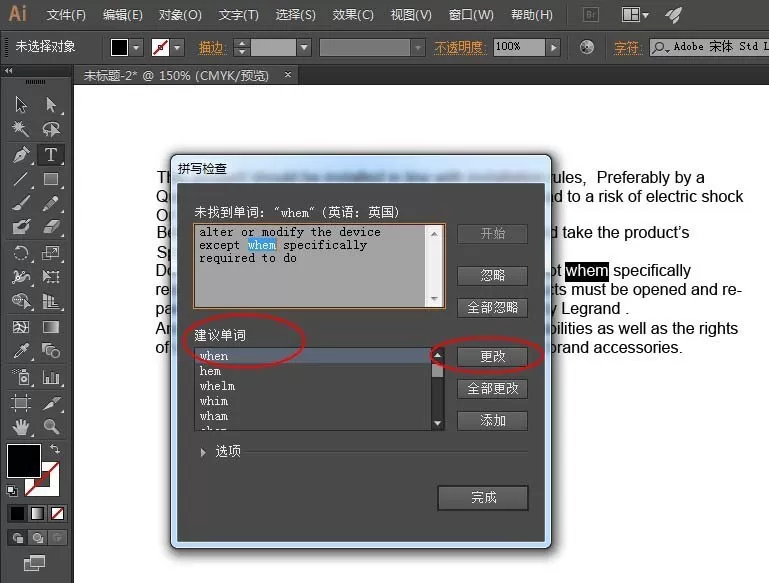The height and width of the screenshot is (583, 769).
Task: Select the Rectangle shape tool
Action: point(51,179)
